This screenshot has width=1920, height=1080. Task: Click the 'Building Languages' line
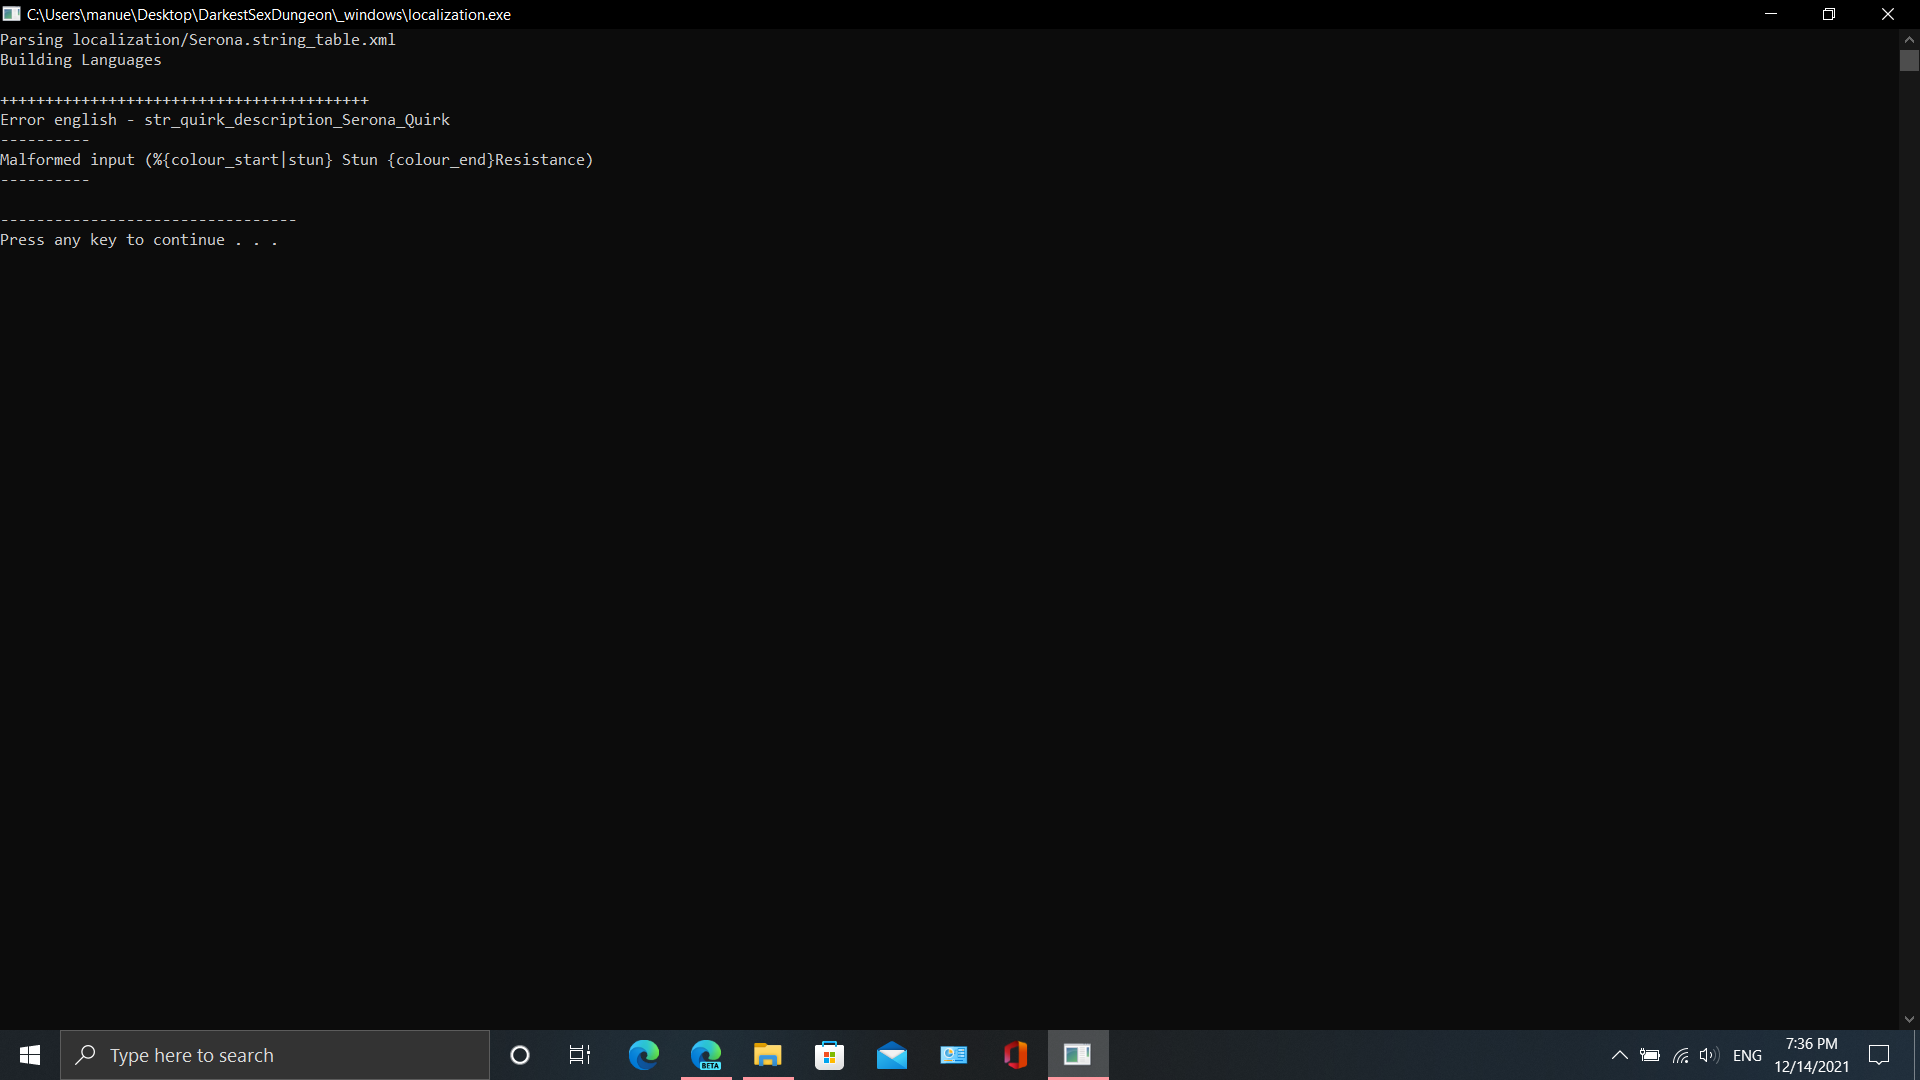81,60
